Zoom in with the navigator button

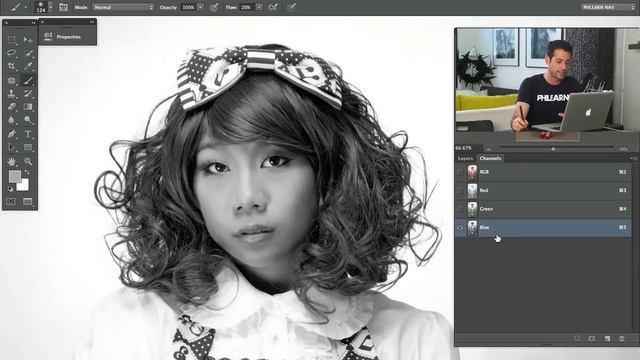point(623,149)
